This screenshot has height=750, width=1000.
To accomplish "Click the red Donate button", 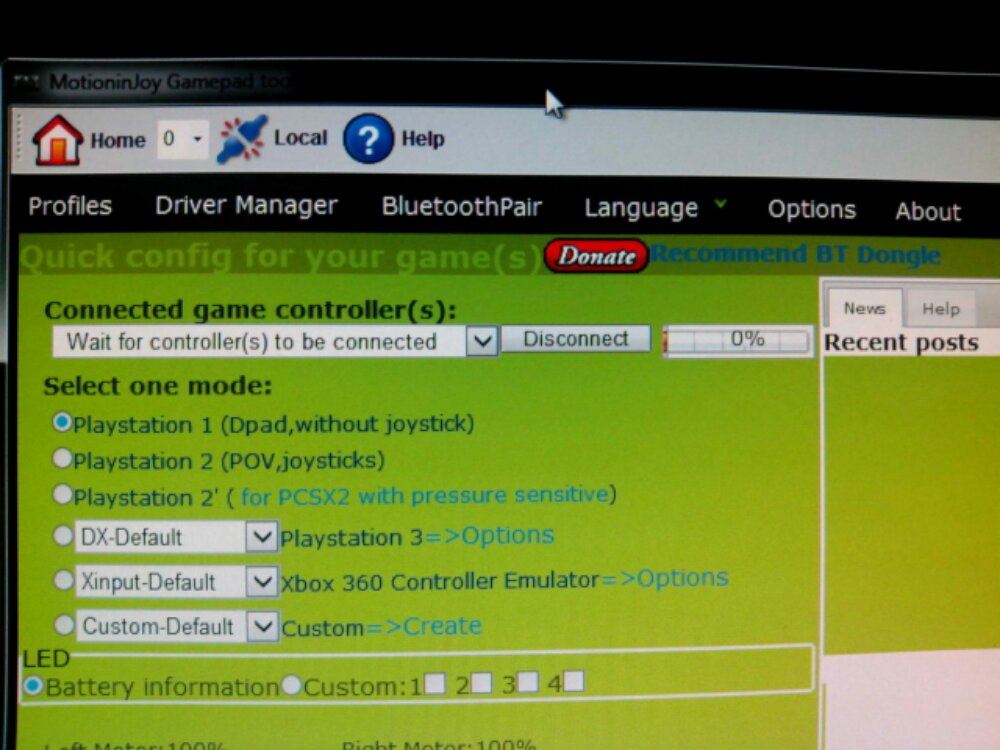I will pos(596,256).
